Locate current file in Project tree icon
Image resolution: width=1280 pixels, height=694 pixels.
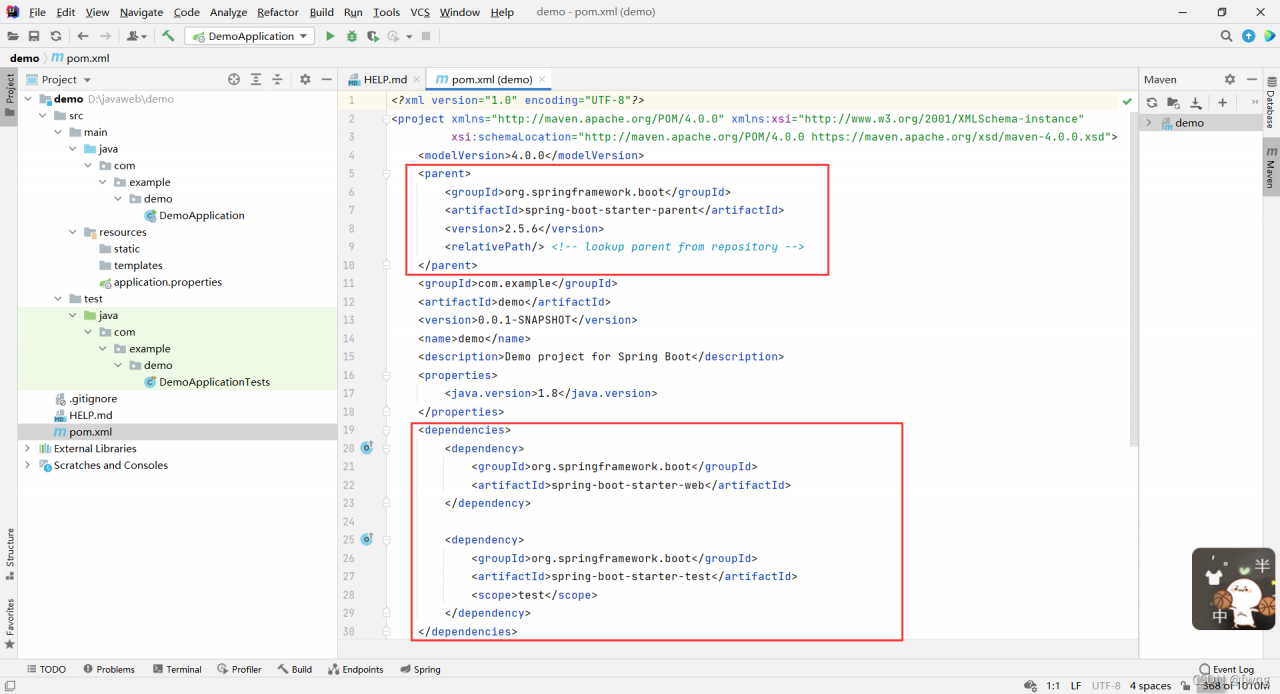tap(234, 79)
